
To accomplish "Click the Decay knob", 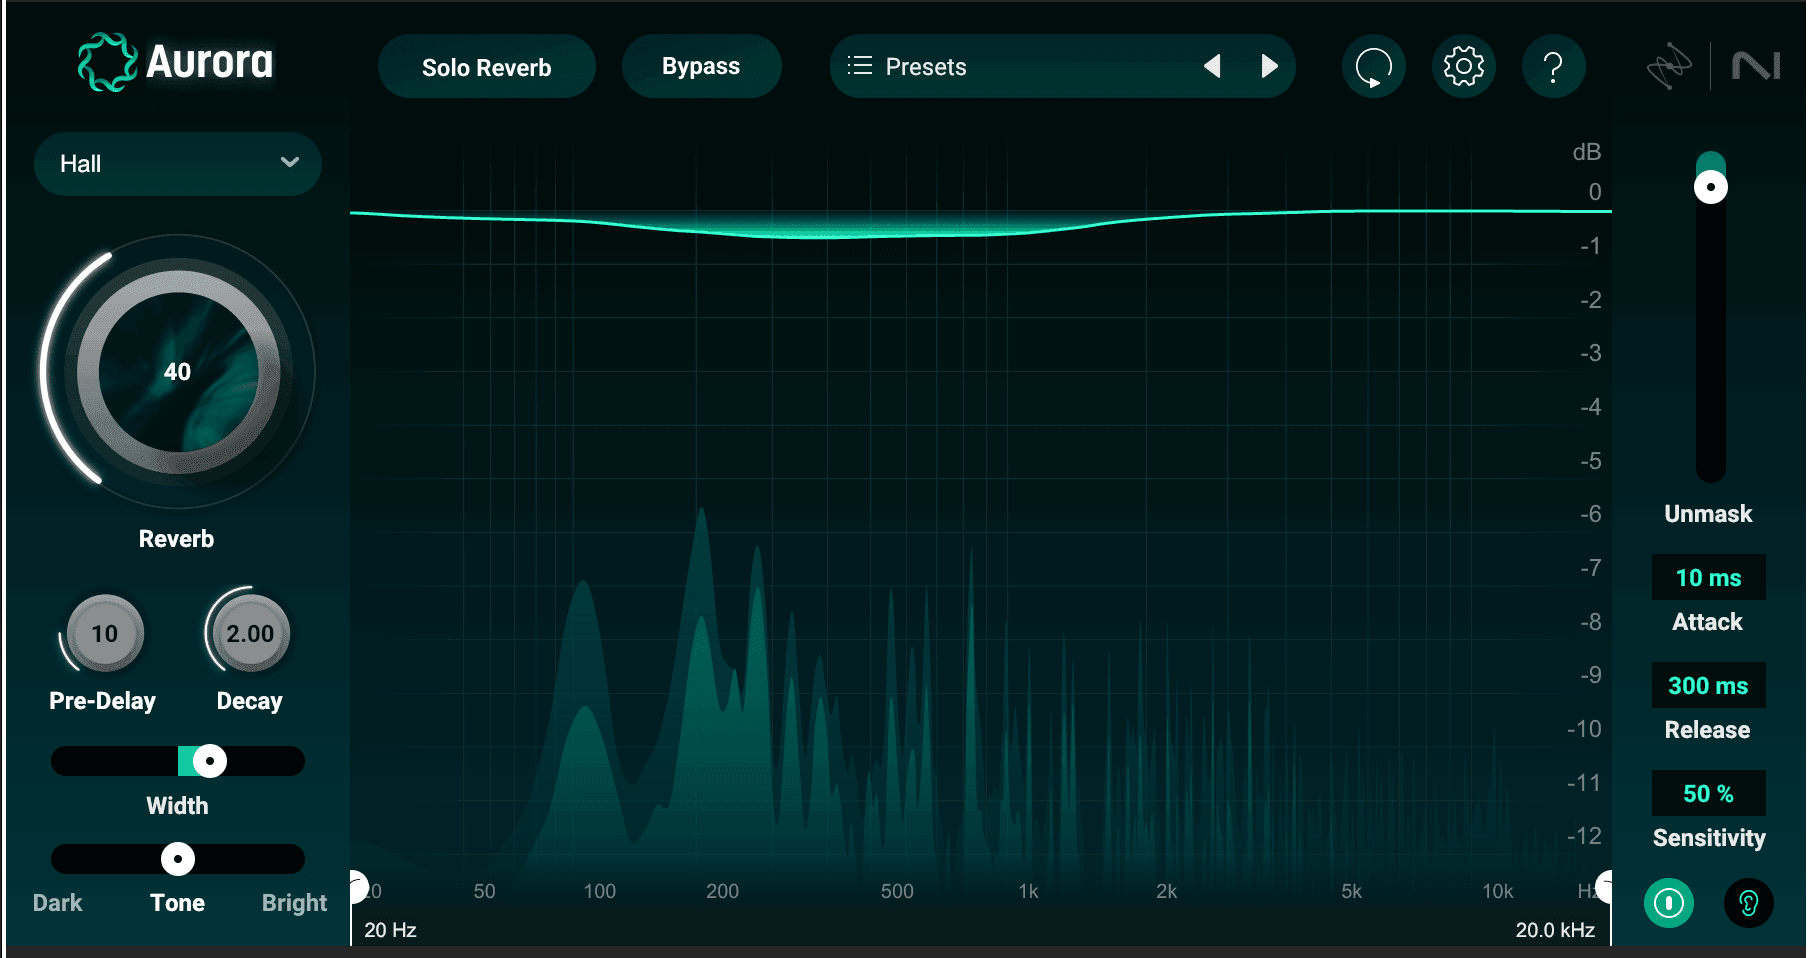I will (x=250, y=633).
